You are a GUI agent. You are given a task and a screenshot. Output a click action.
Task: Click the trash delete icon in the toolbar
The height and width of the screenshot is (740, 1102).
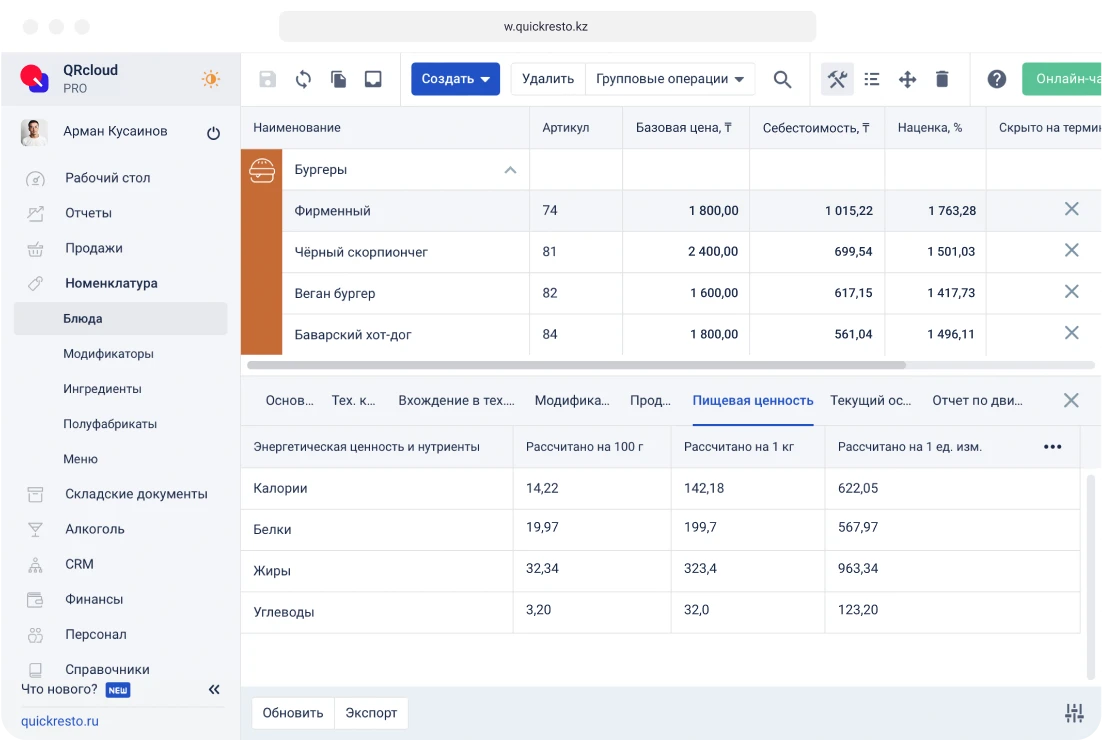coord(941,79)
